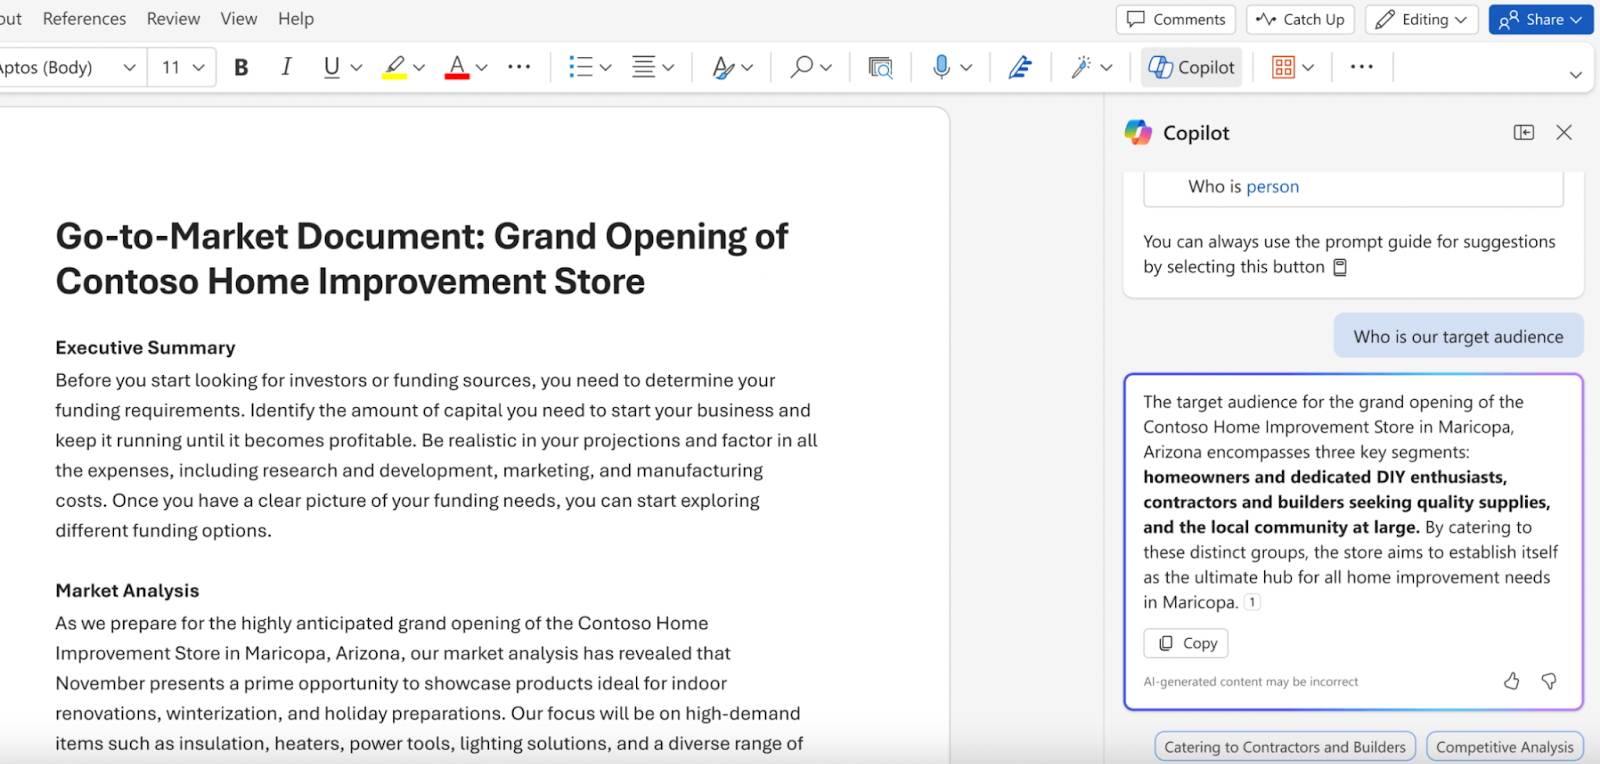This screenshot has width=1600, height=764.
Task: Expand add-ins dropdown arrow
Action: (1308, 68)
